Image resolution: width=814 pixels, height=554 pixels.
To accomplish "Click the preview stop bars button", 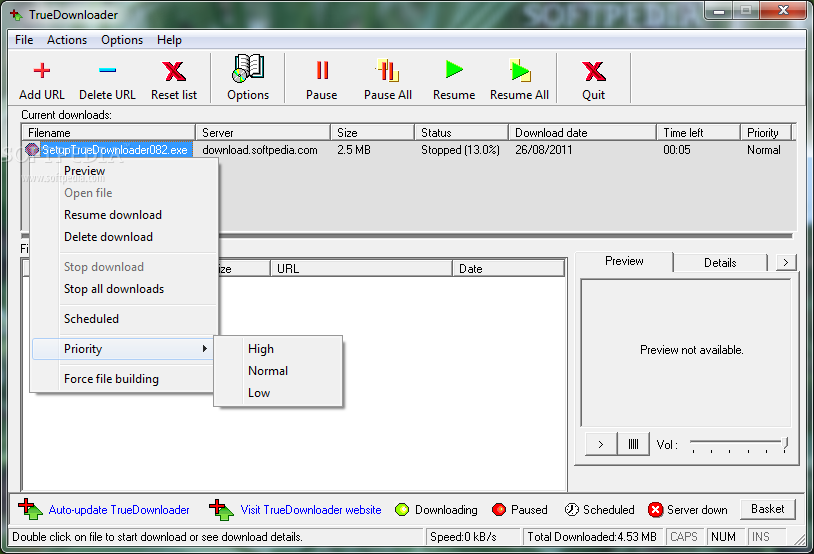I will point(633,444).
